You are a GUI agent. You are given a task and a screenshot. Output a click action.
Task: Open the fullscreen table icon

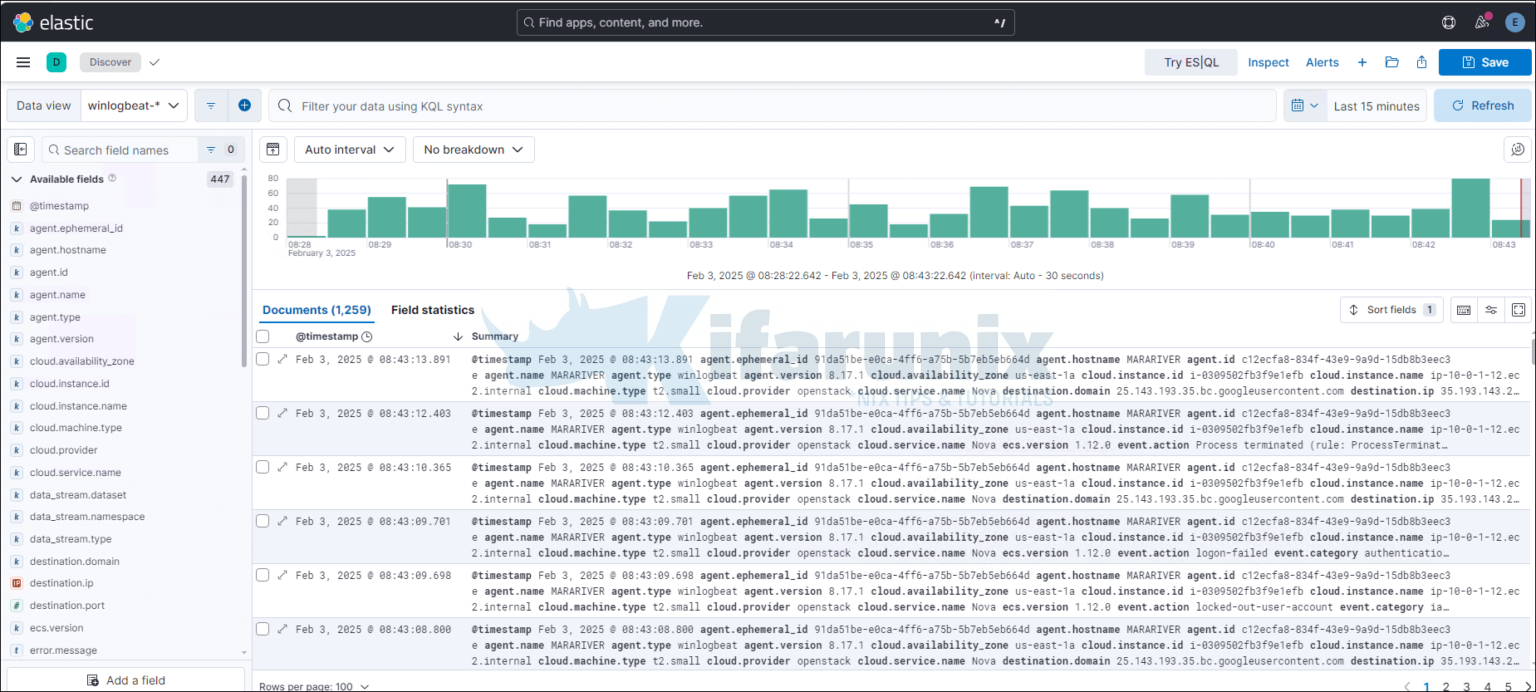[x=1518, y=309]
